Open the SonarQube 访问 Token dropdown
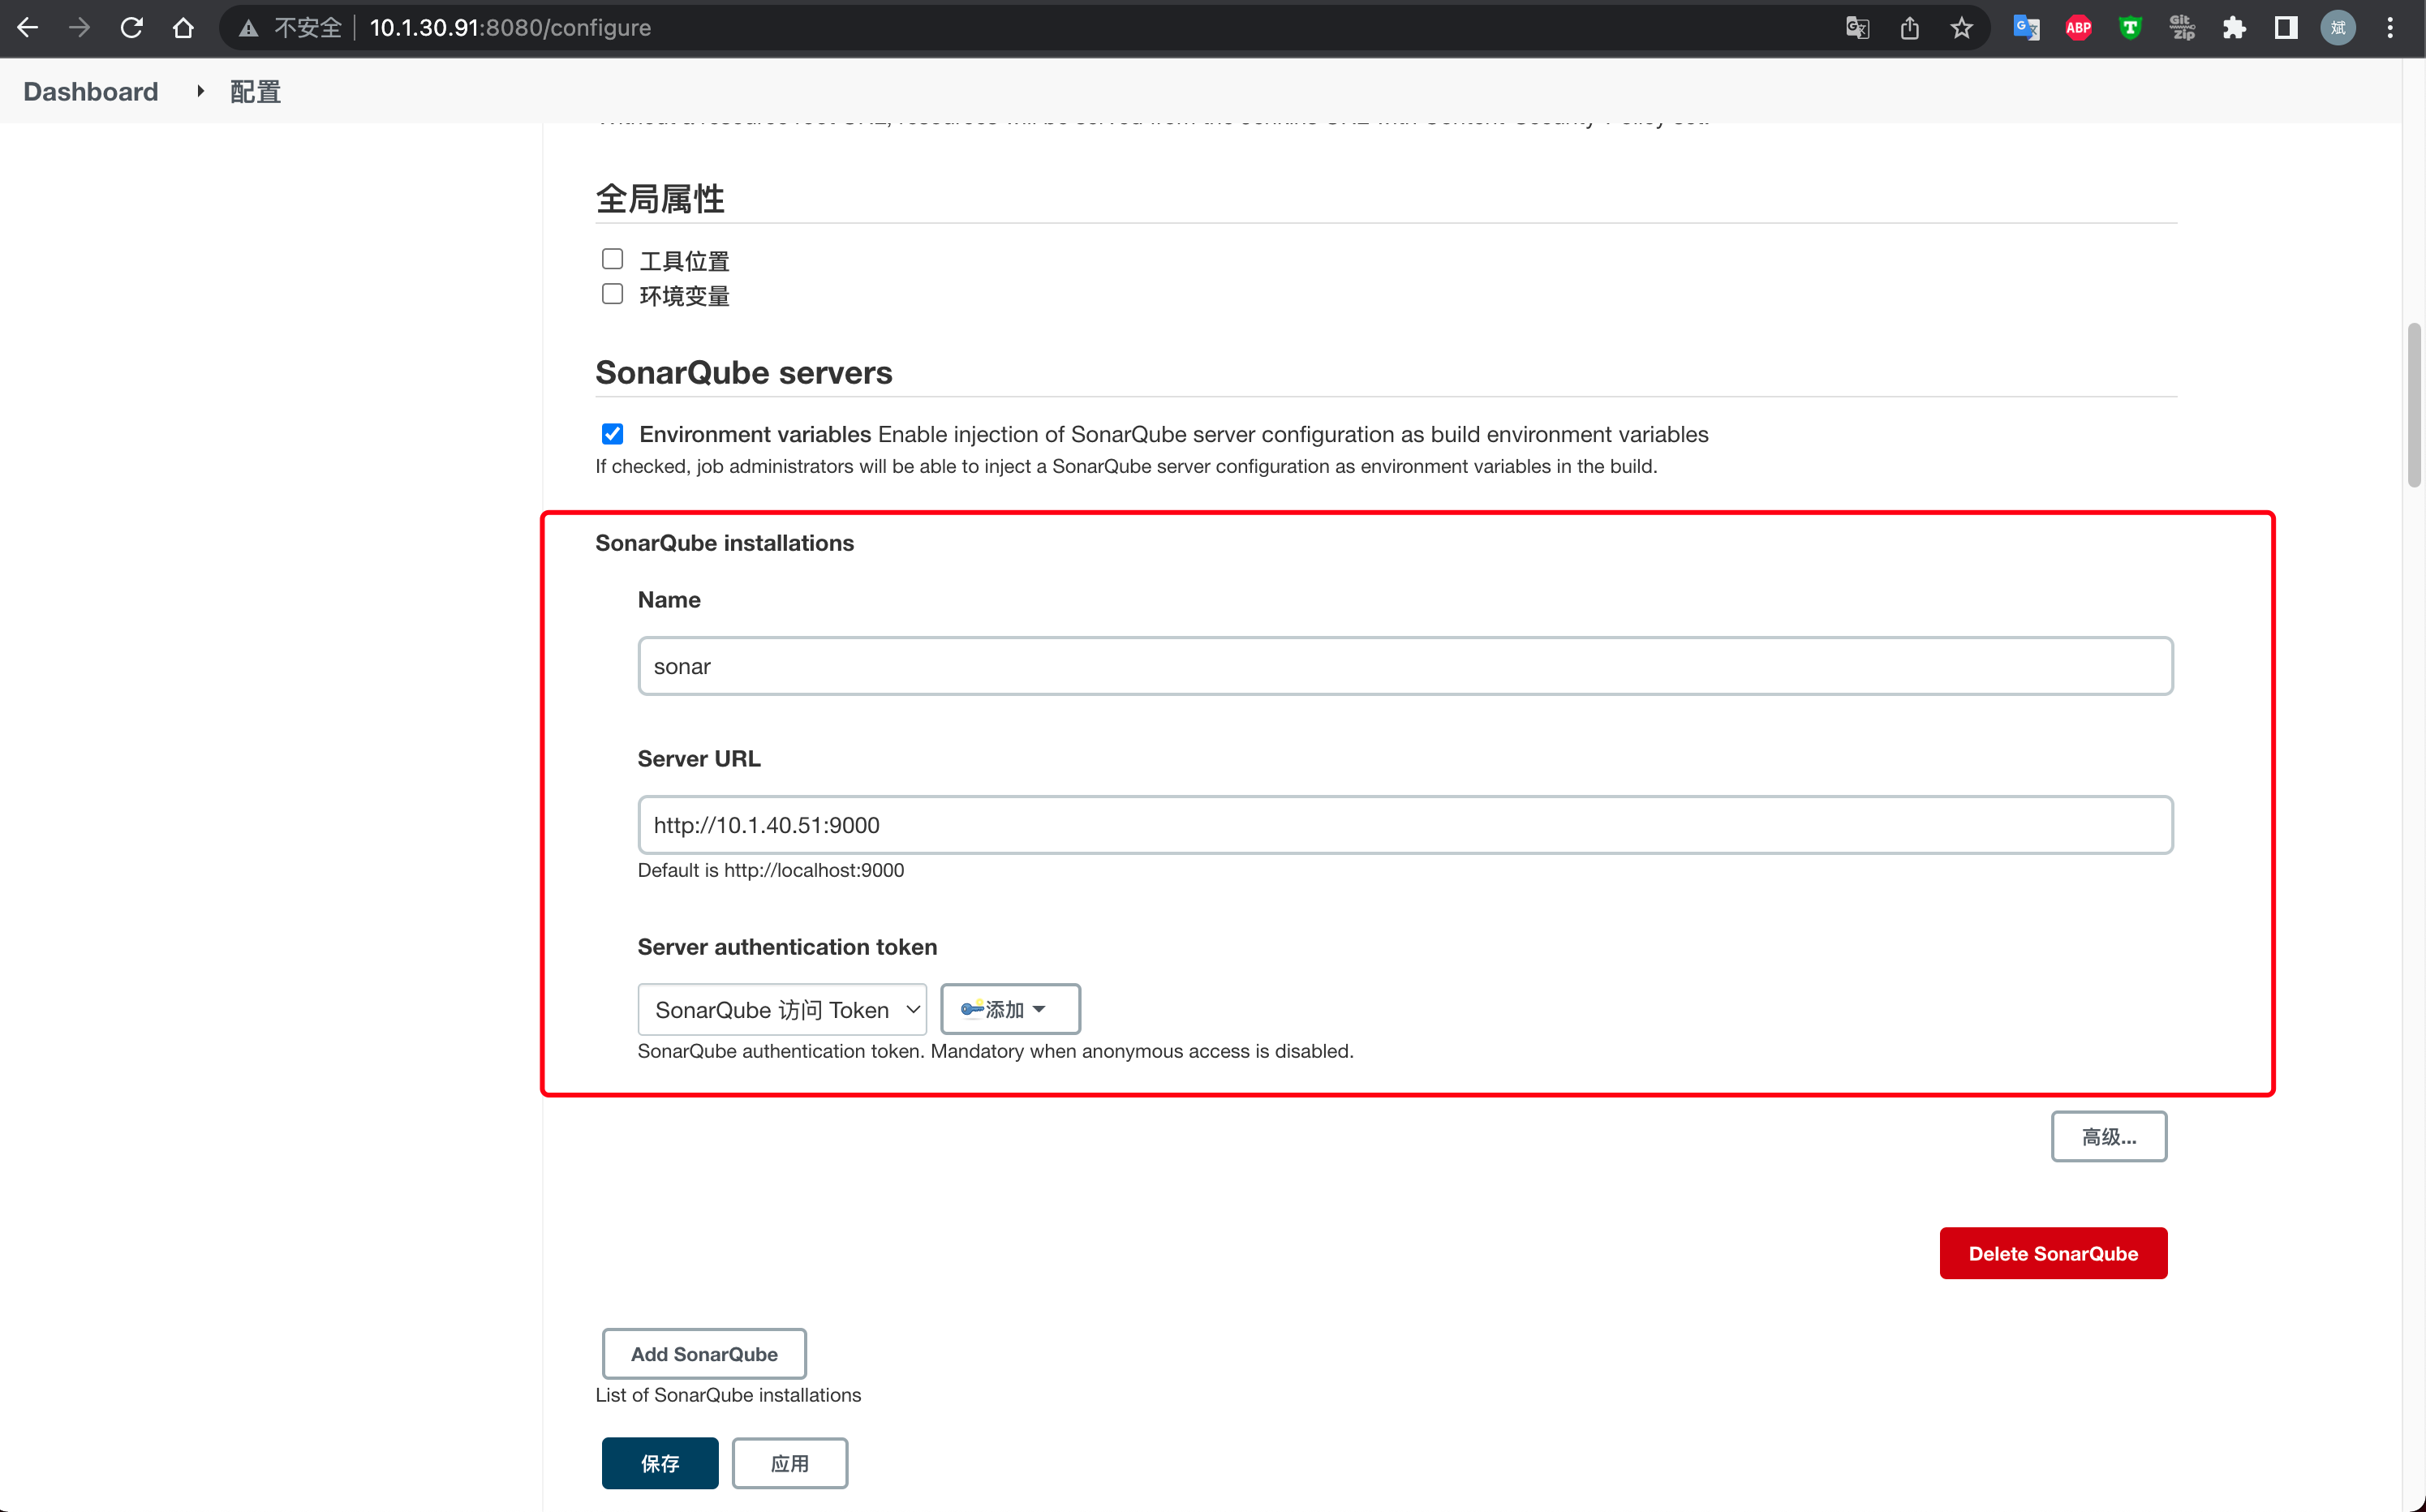 (x=782, y=1009)
